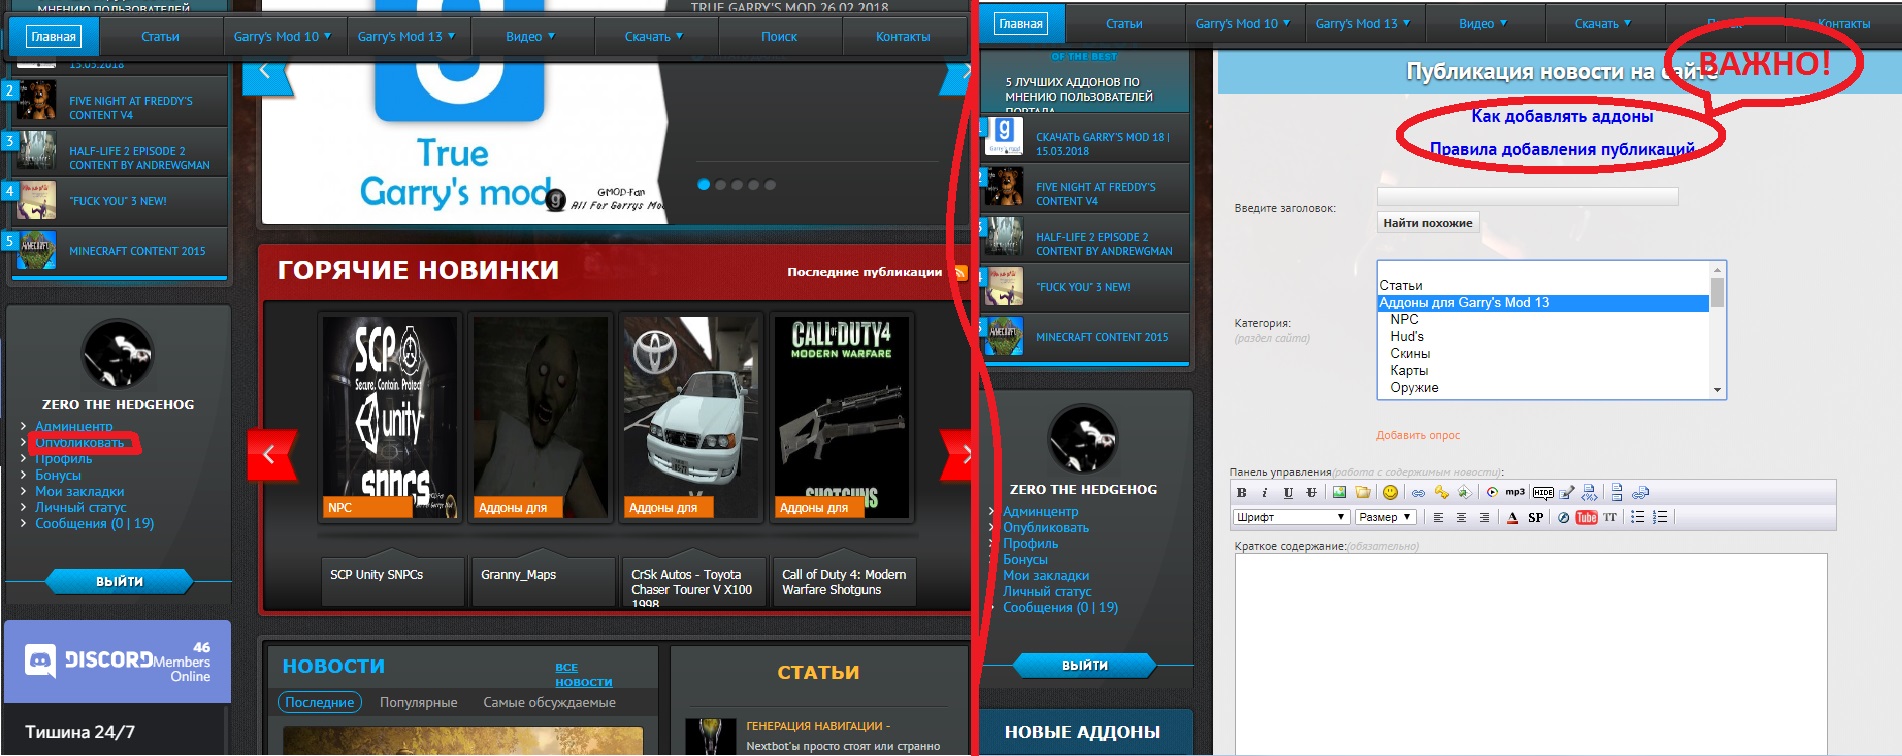Open Главная tab in the right window
This screenshot has height=756, width=1902.
[x=1021, y=24]
